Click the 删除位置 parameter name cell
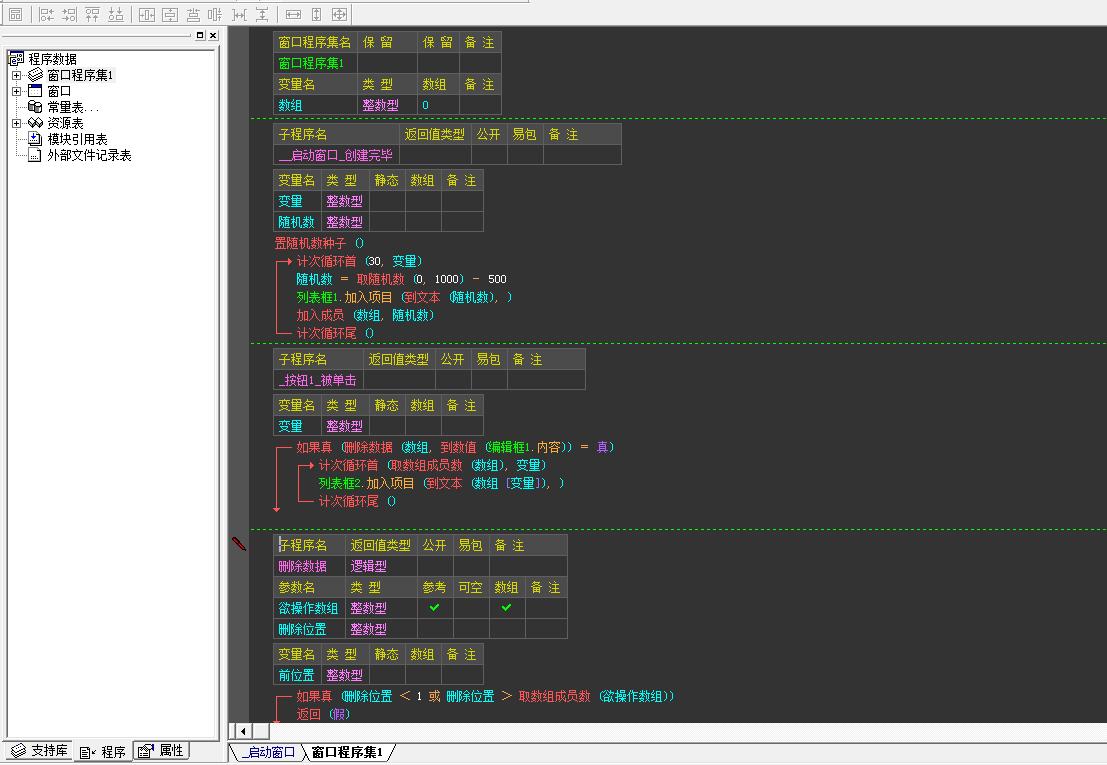 coord(309,629)
